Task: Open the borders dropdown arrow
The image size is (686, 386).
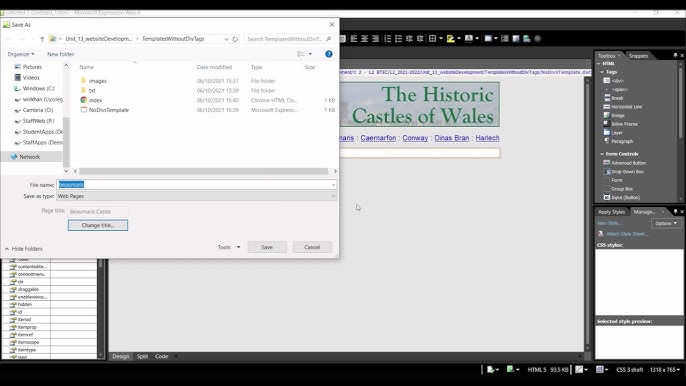Action: point(441,39)
